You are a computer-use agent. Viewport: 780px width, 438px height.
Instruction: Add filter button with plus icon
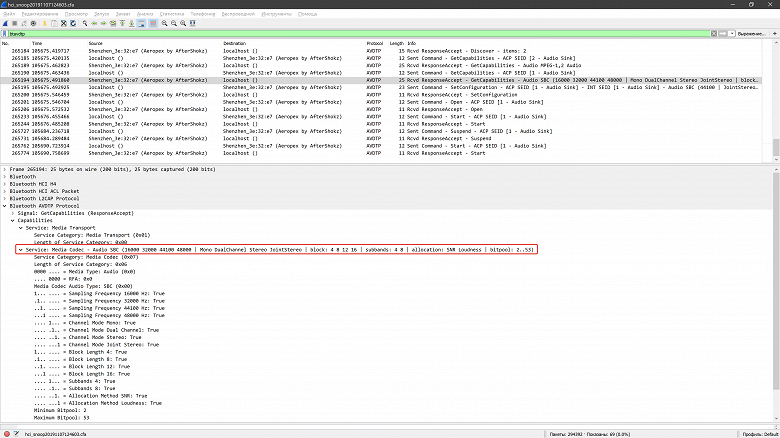point(775,33)
